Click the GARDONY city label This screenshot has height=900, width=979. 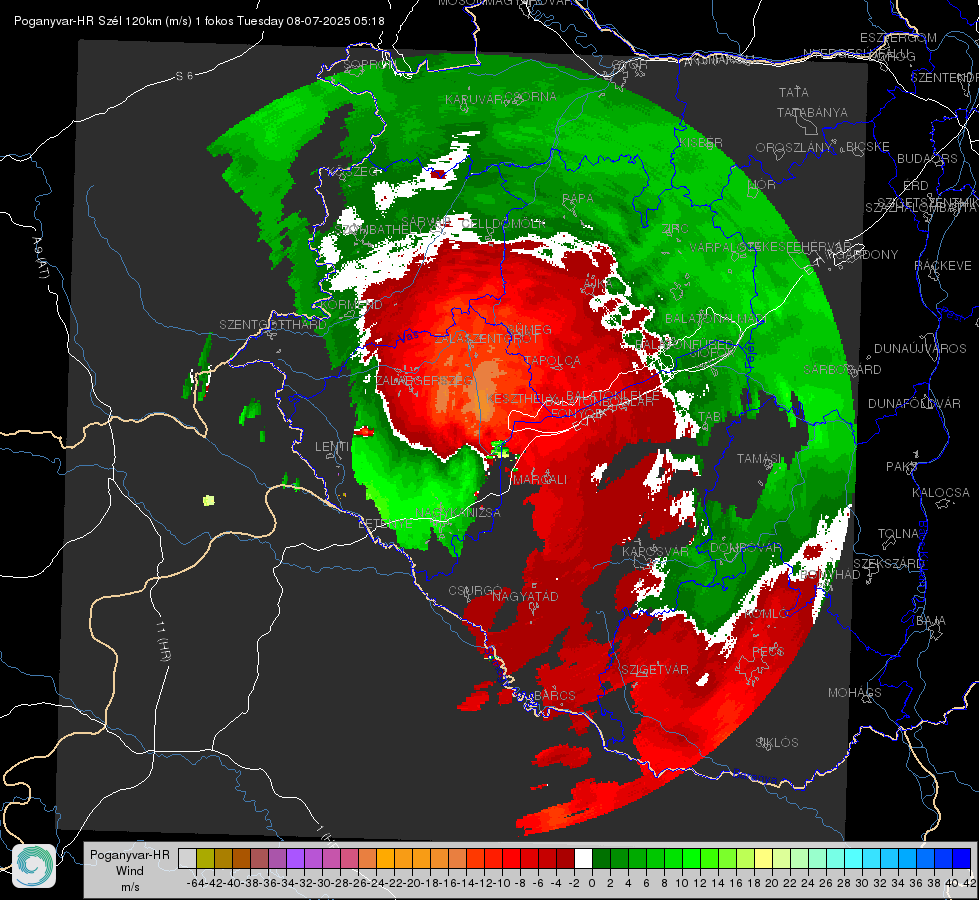(x=867, y=255)
